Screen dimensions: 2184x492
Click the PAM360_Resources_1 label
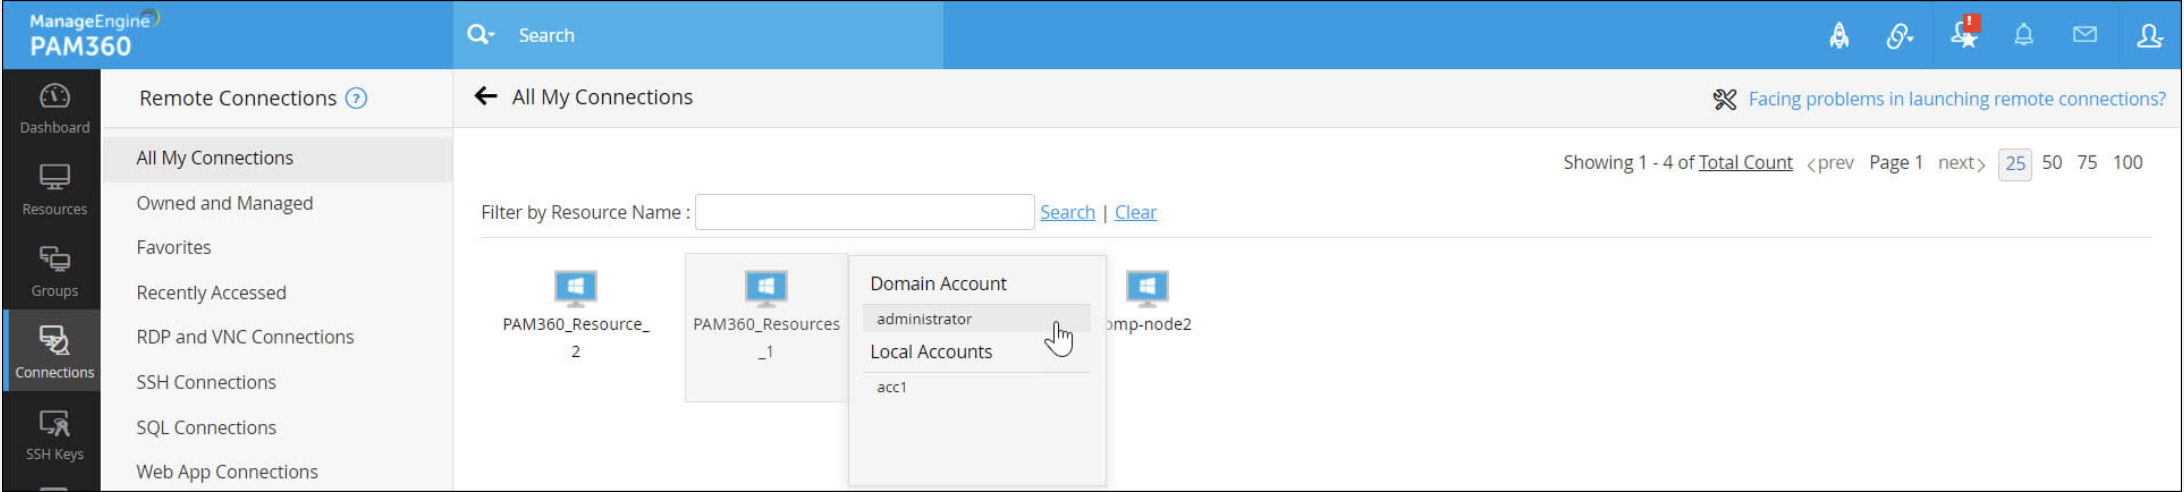tap(766, 337)
